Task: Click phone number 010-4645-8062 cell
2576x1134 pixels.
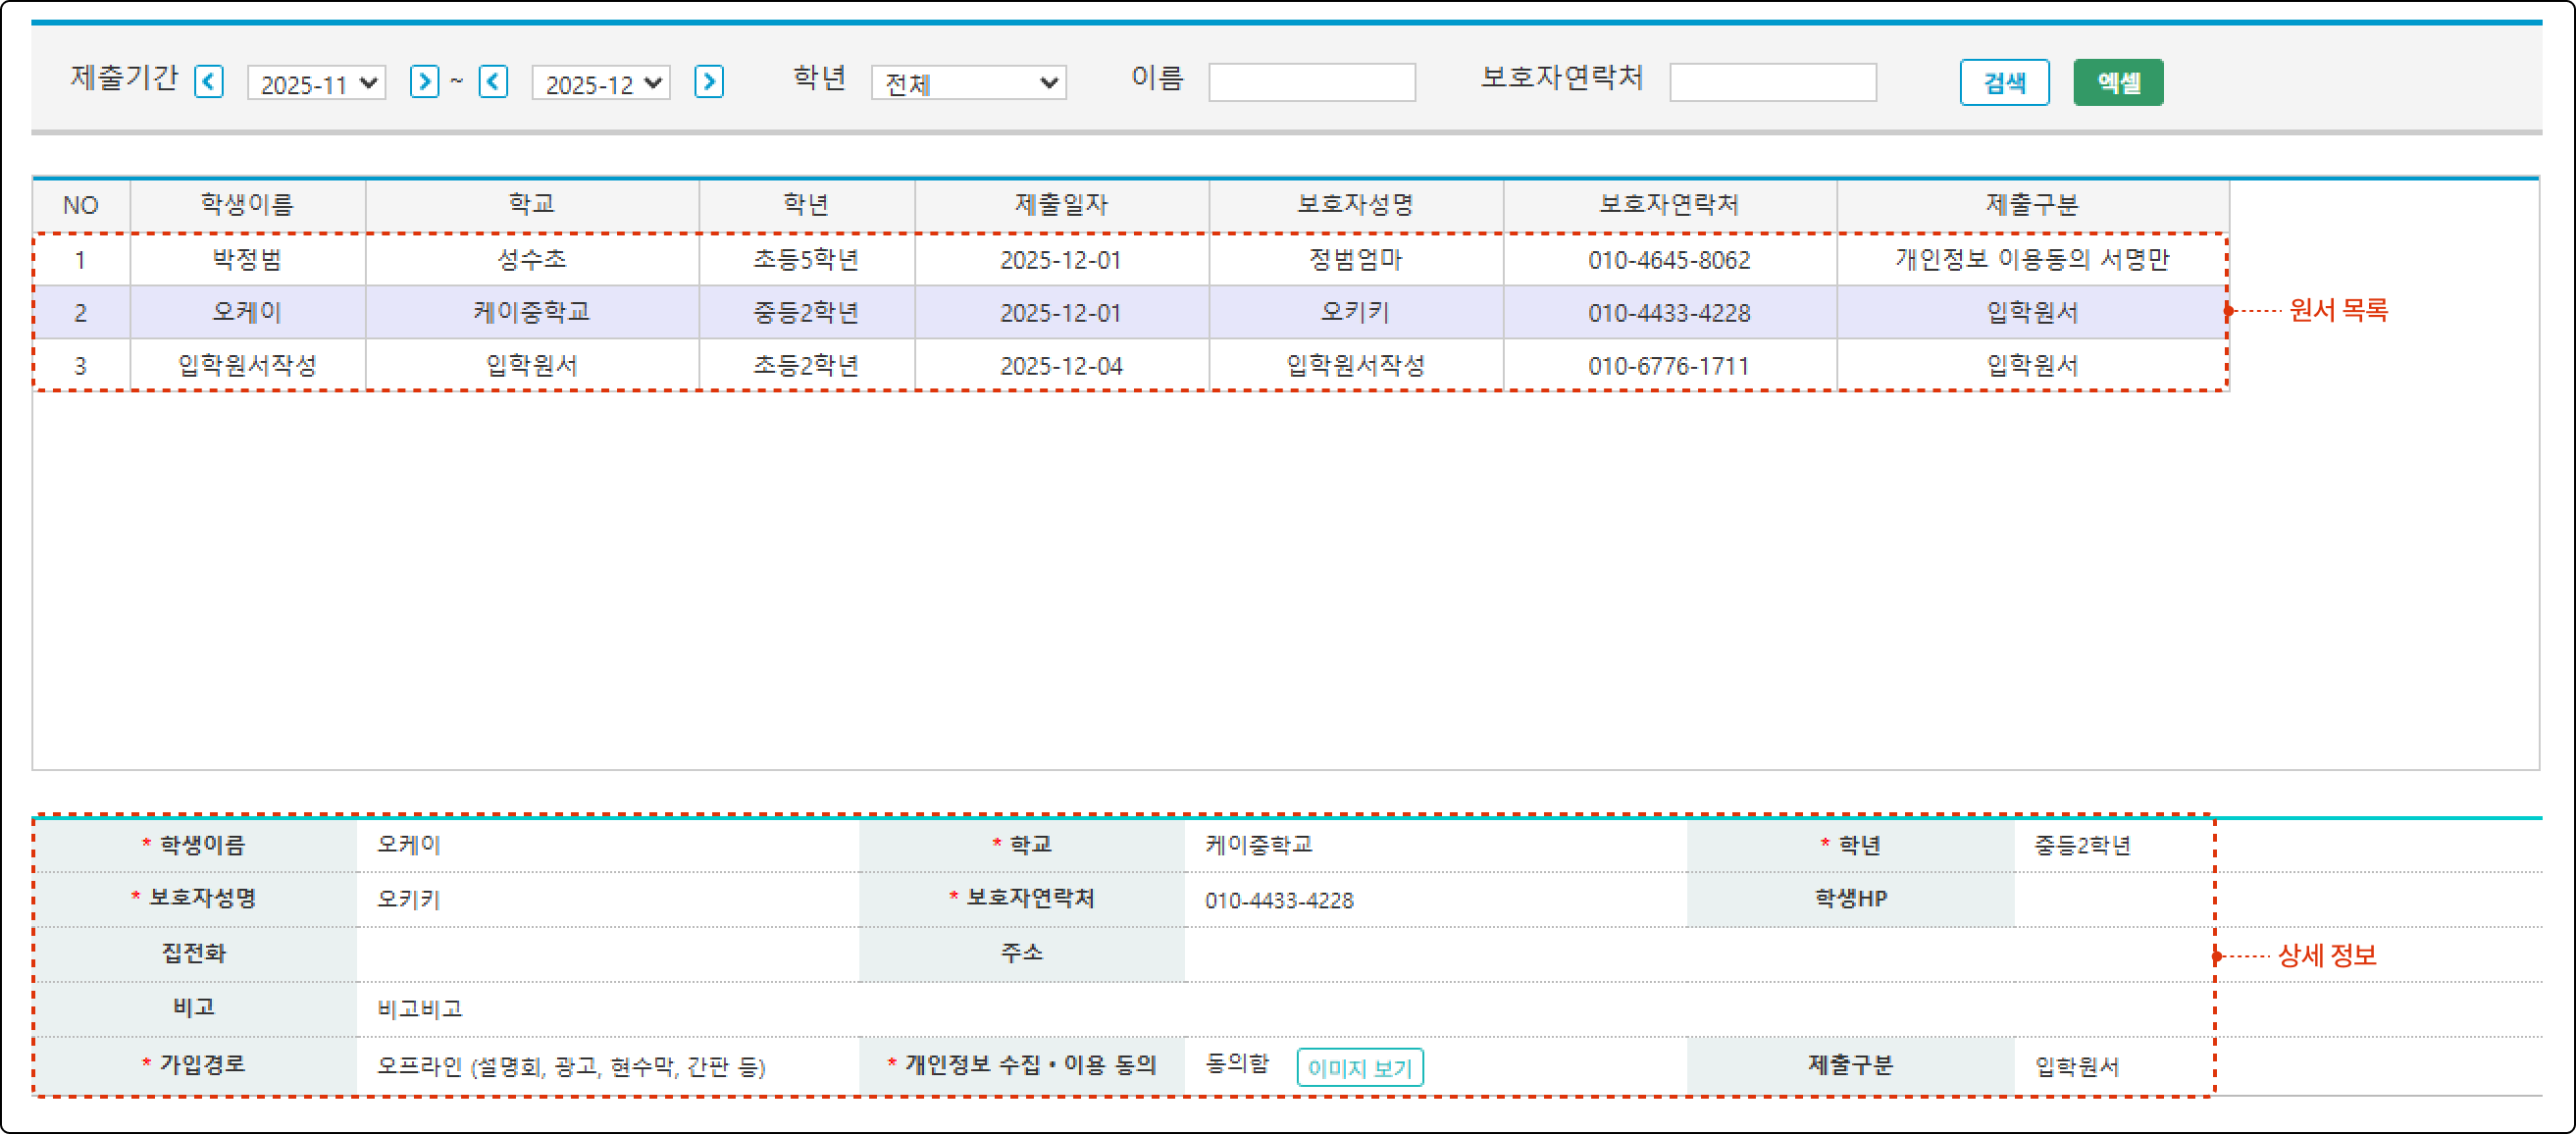Action: click(1668, 260)
